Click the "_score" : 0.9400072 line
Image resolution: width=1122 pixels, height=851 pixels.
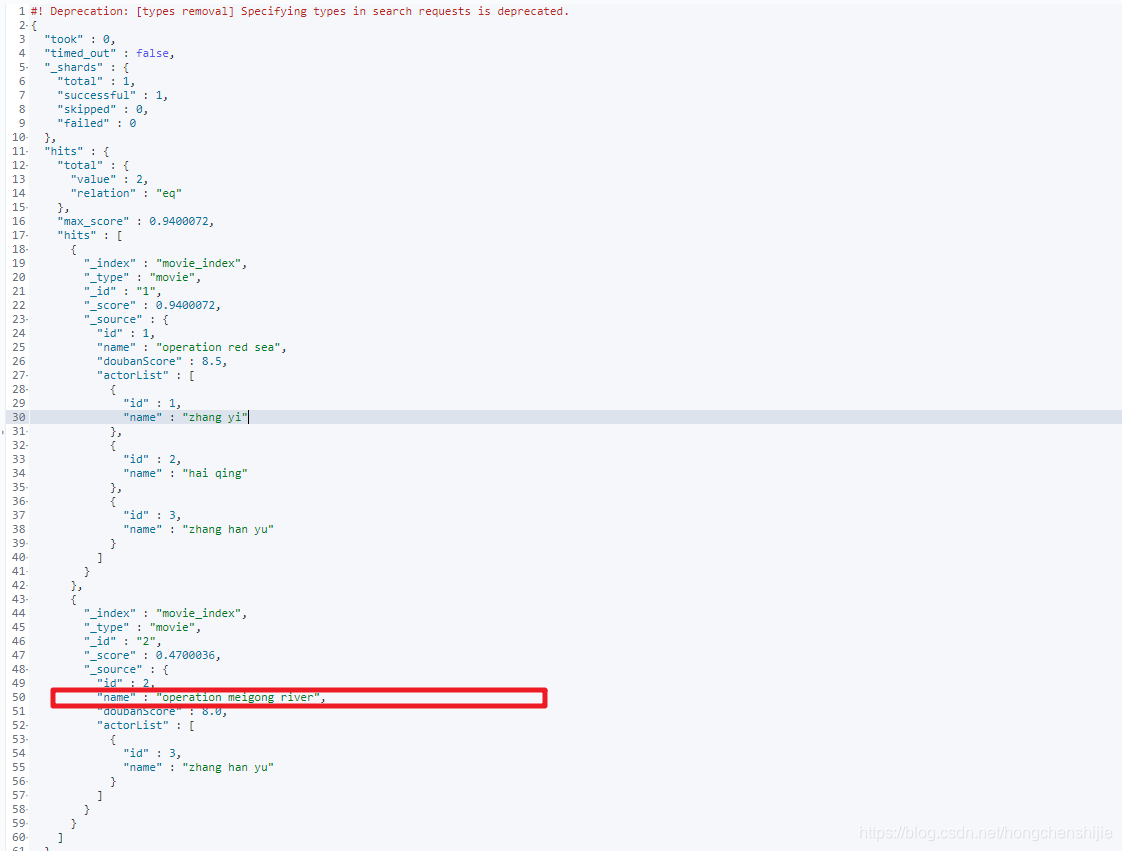[152, 306]
